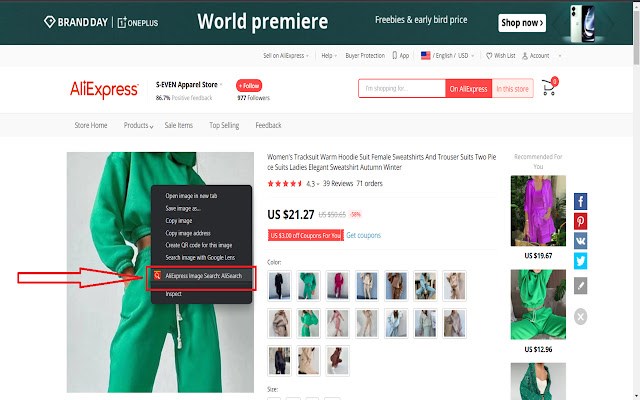
Task: Click Get coupons link
Action: [363, 236]
